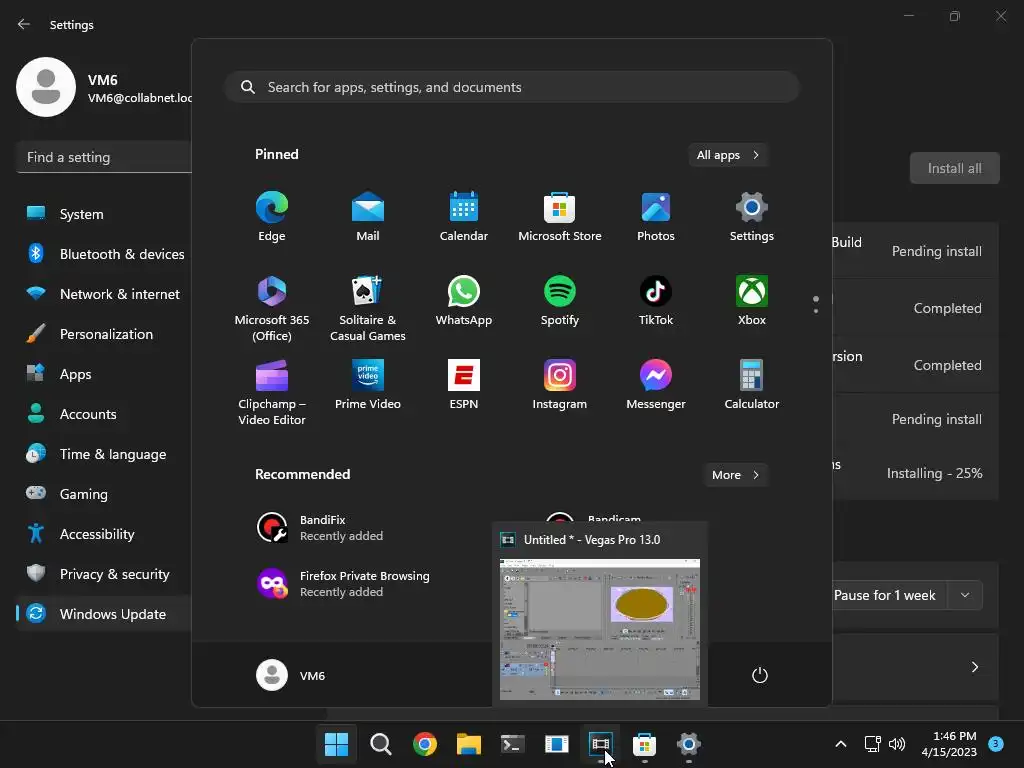
Task: Open the Spotify app
Action: [560, 301]
